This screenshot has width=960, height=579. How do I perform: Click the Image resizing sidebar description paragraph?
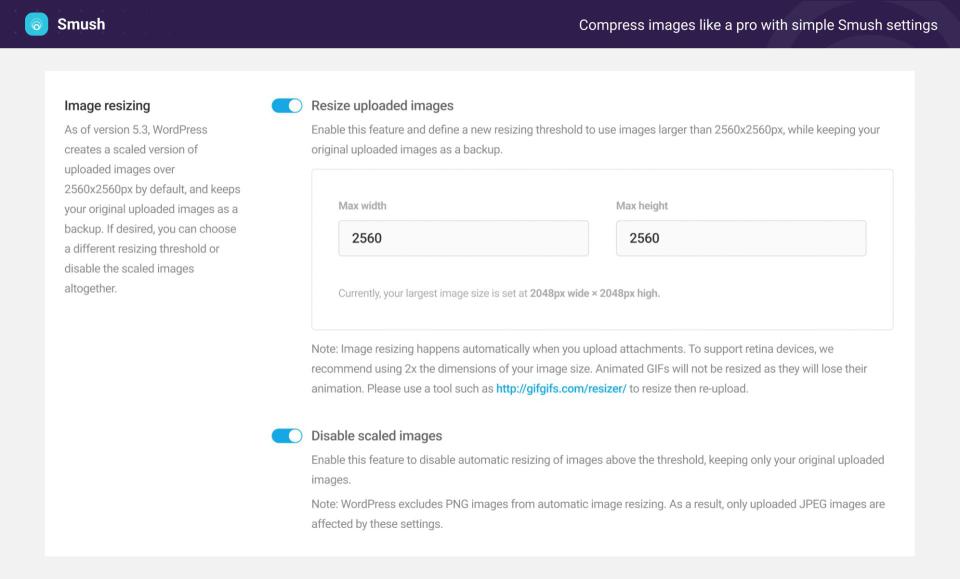tap(152, 209)
